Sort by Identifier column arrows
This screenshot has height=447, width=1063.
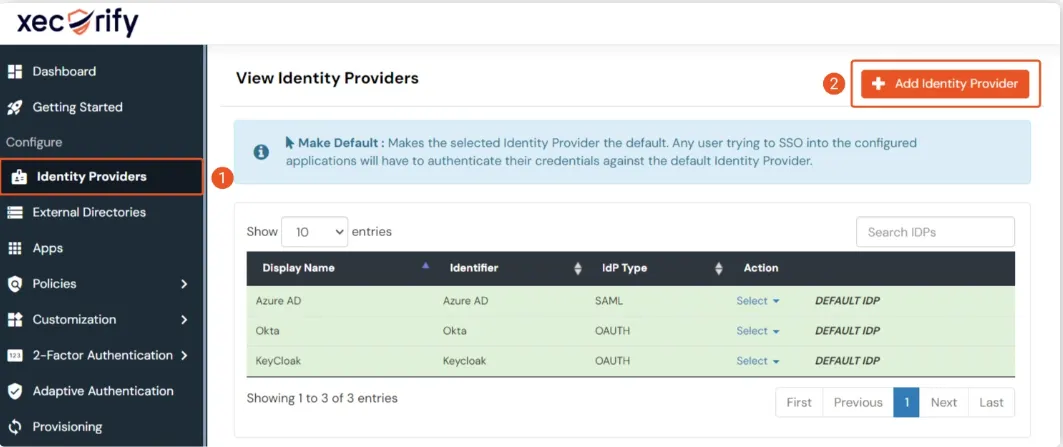pyautogui.click(x=578, y=269)
